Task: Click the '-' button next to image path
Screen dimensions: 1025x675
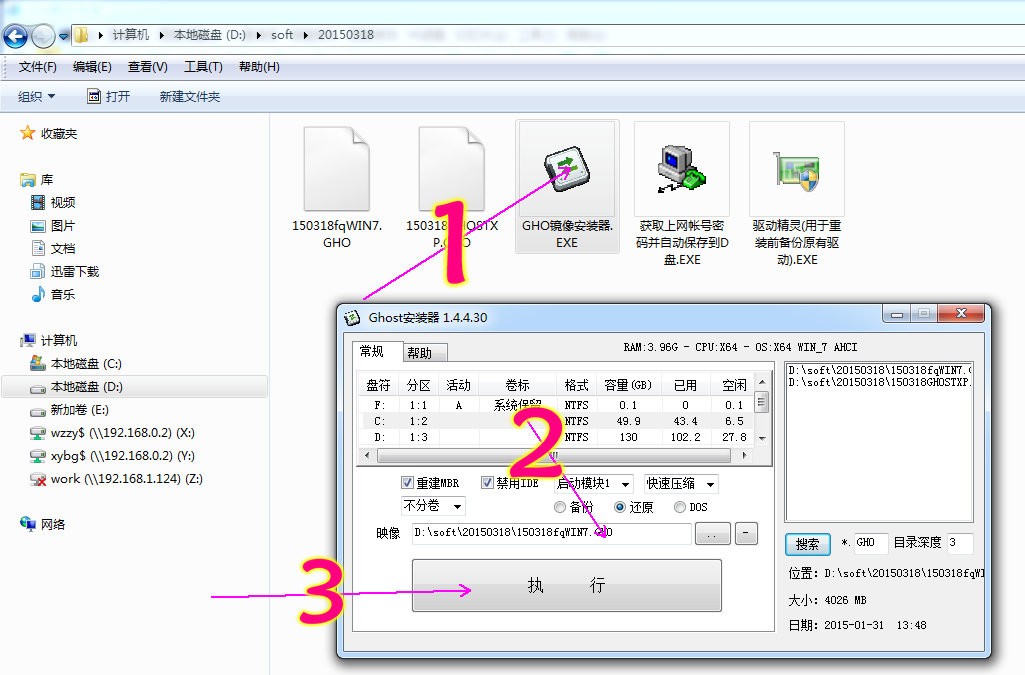Action: [747, 533]
